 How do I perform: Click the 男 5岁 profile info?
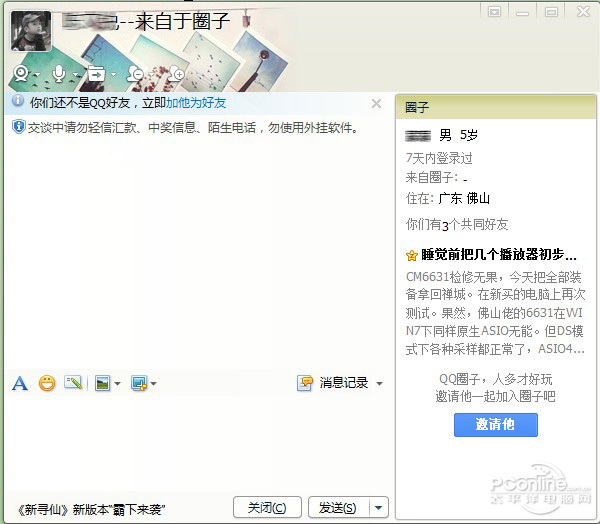[458, 135]
